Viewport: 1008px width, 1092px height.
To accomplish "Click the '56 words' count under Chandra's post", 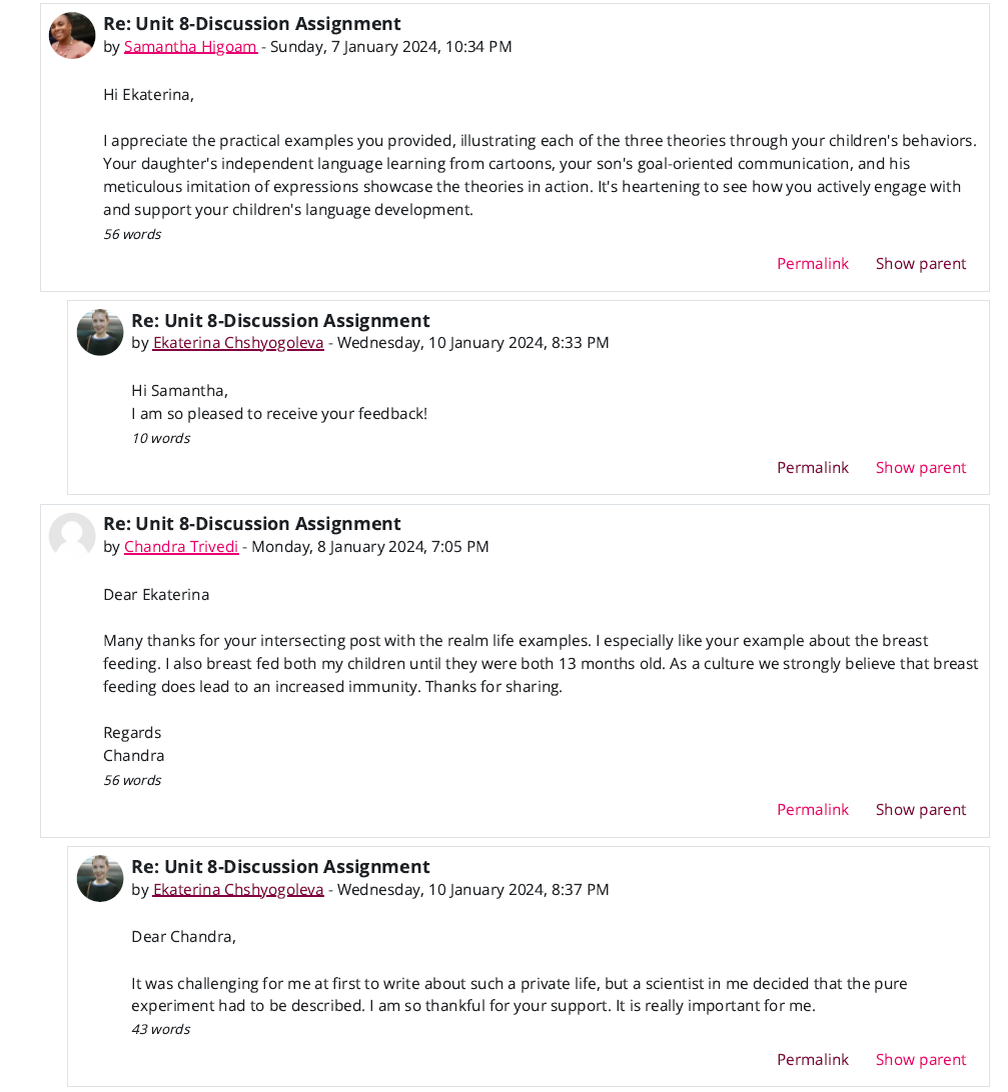I will coord(132,781).
